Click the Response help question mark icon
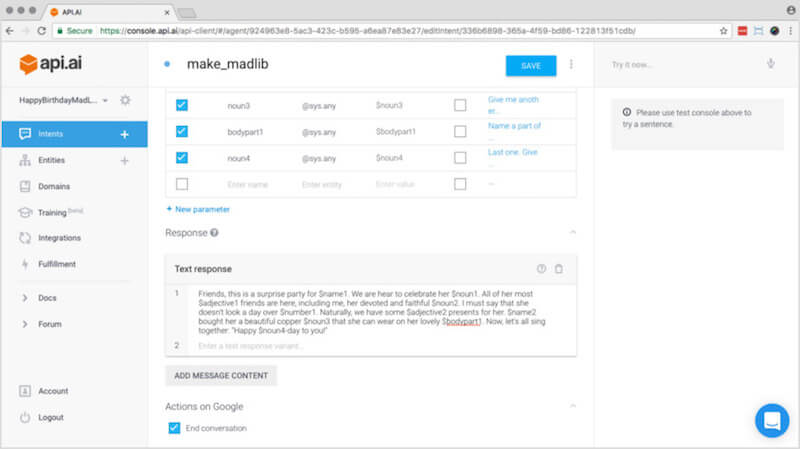 coord(214,233)
